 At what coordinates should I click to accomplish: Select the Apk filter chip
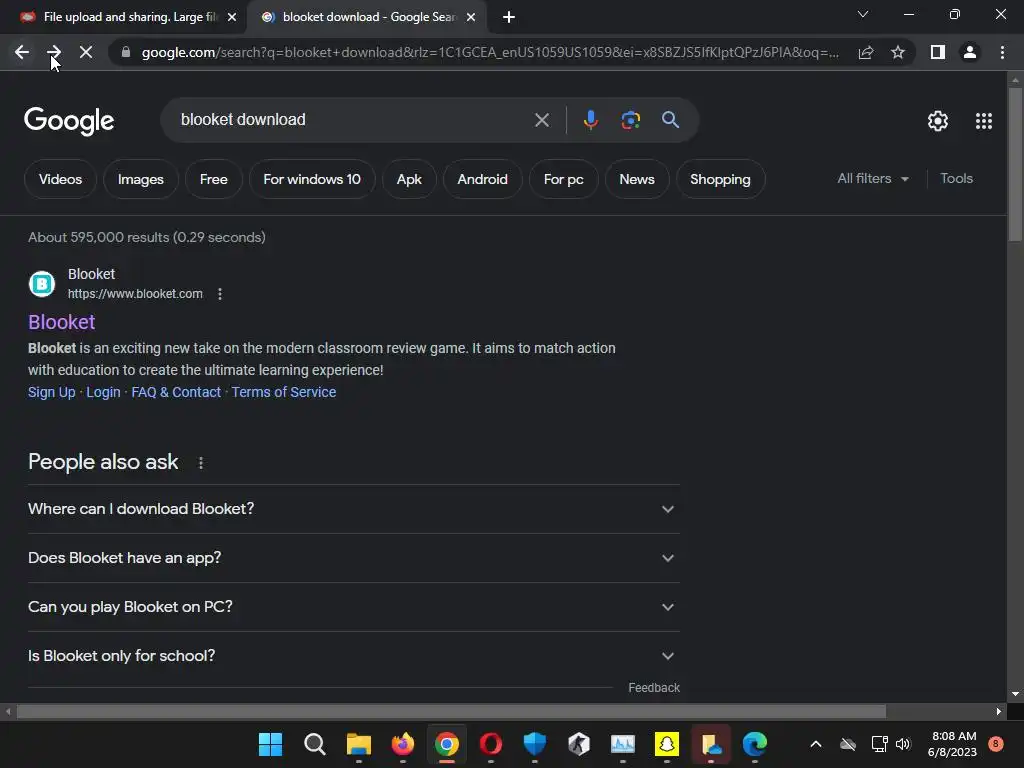click(x=409, y=179)
